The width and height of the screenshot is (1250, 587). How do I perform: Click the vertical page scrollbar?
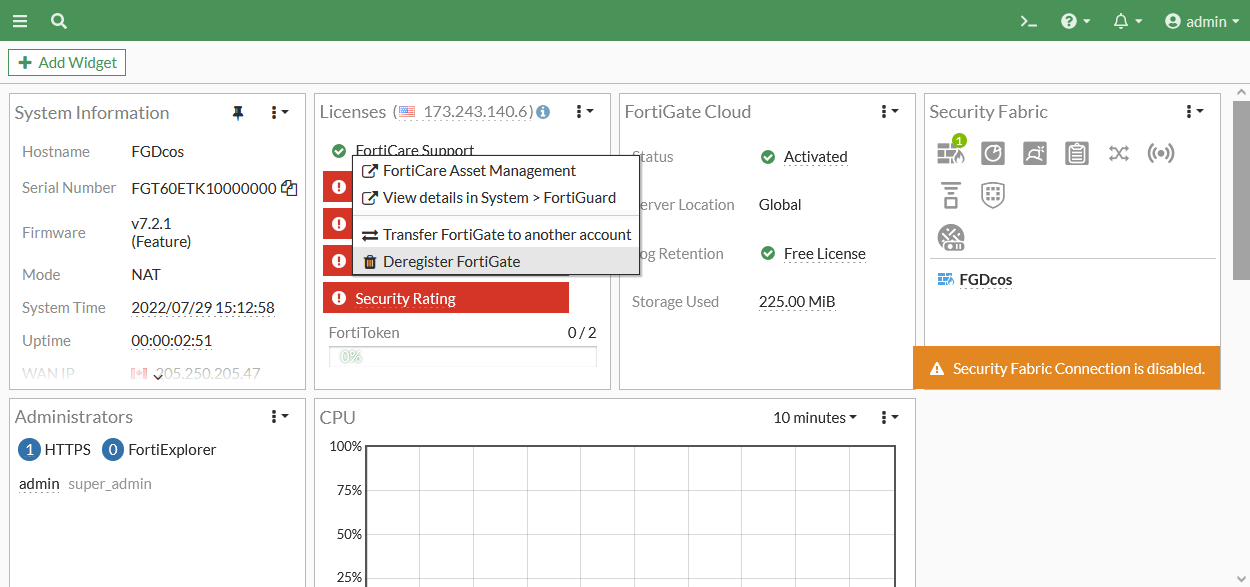tap(1241, 190)
